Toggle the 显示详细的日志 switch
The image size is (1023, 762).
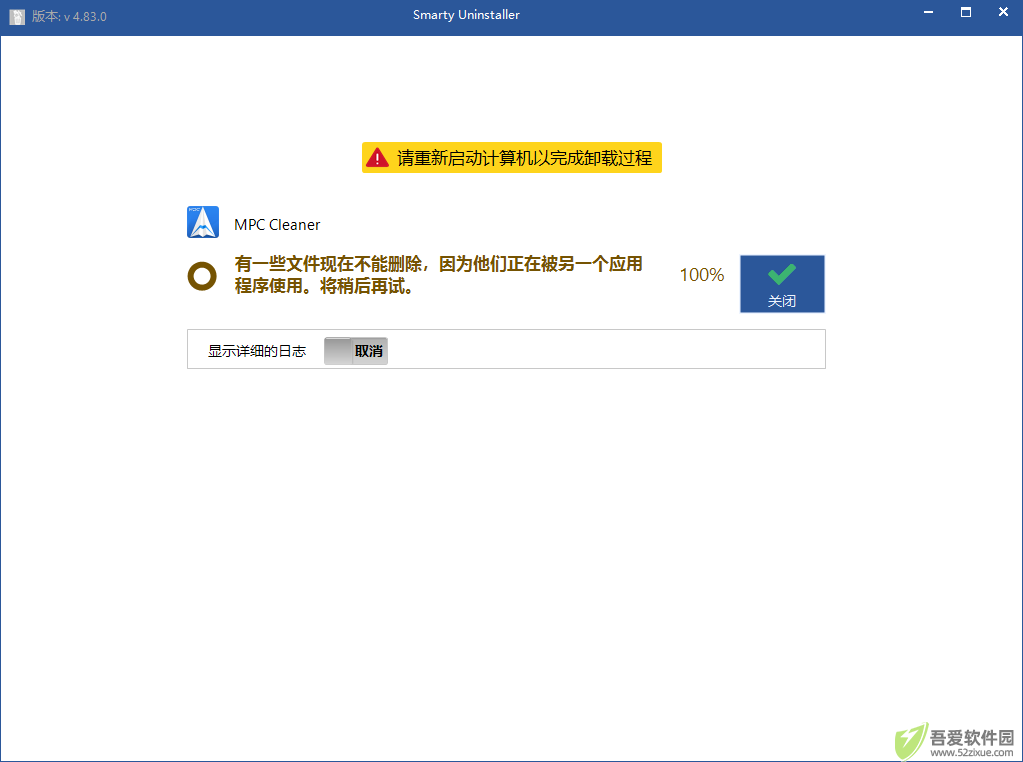(x=356, y=351)
